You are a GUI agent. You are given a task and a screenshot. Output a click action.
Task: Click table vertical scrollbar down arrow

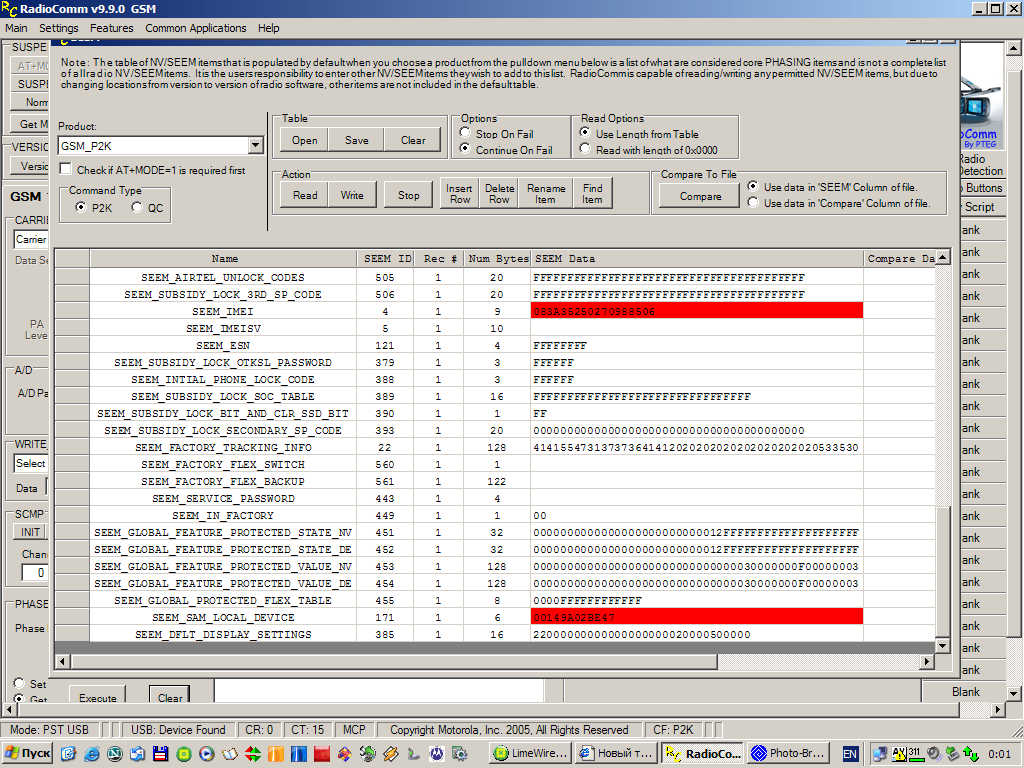click(x=942, y=645)
